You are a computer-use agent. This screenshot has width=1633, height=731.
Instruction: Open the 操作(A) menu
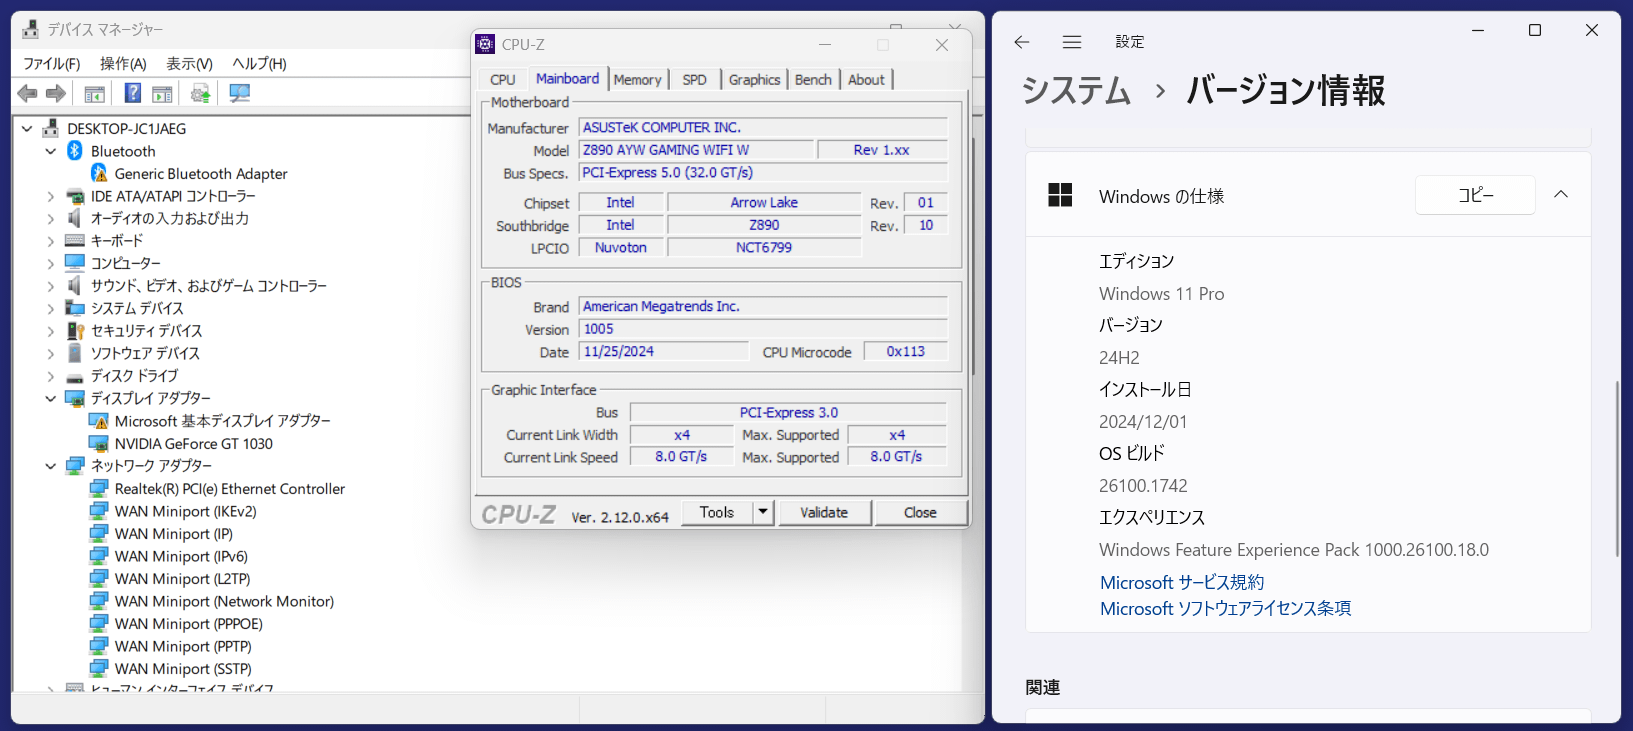123,63
